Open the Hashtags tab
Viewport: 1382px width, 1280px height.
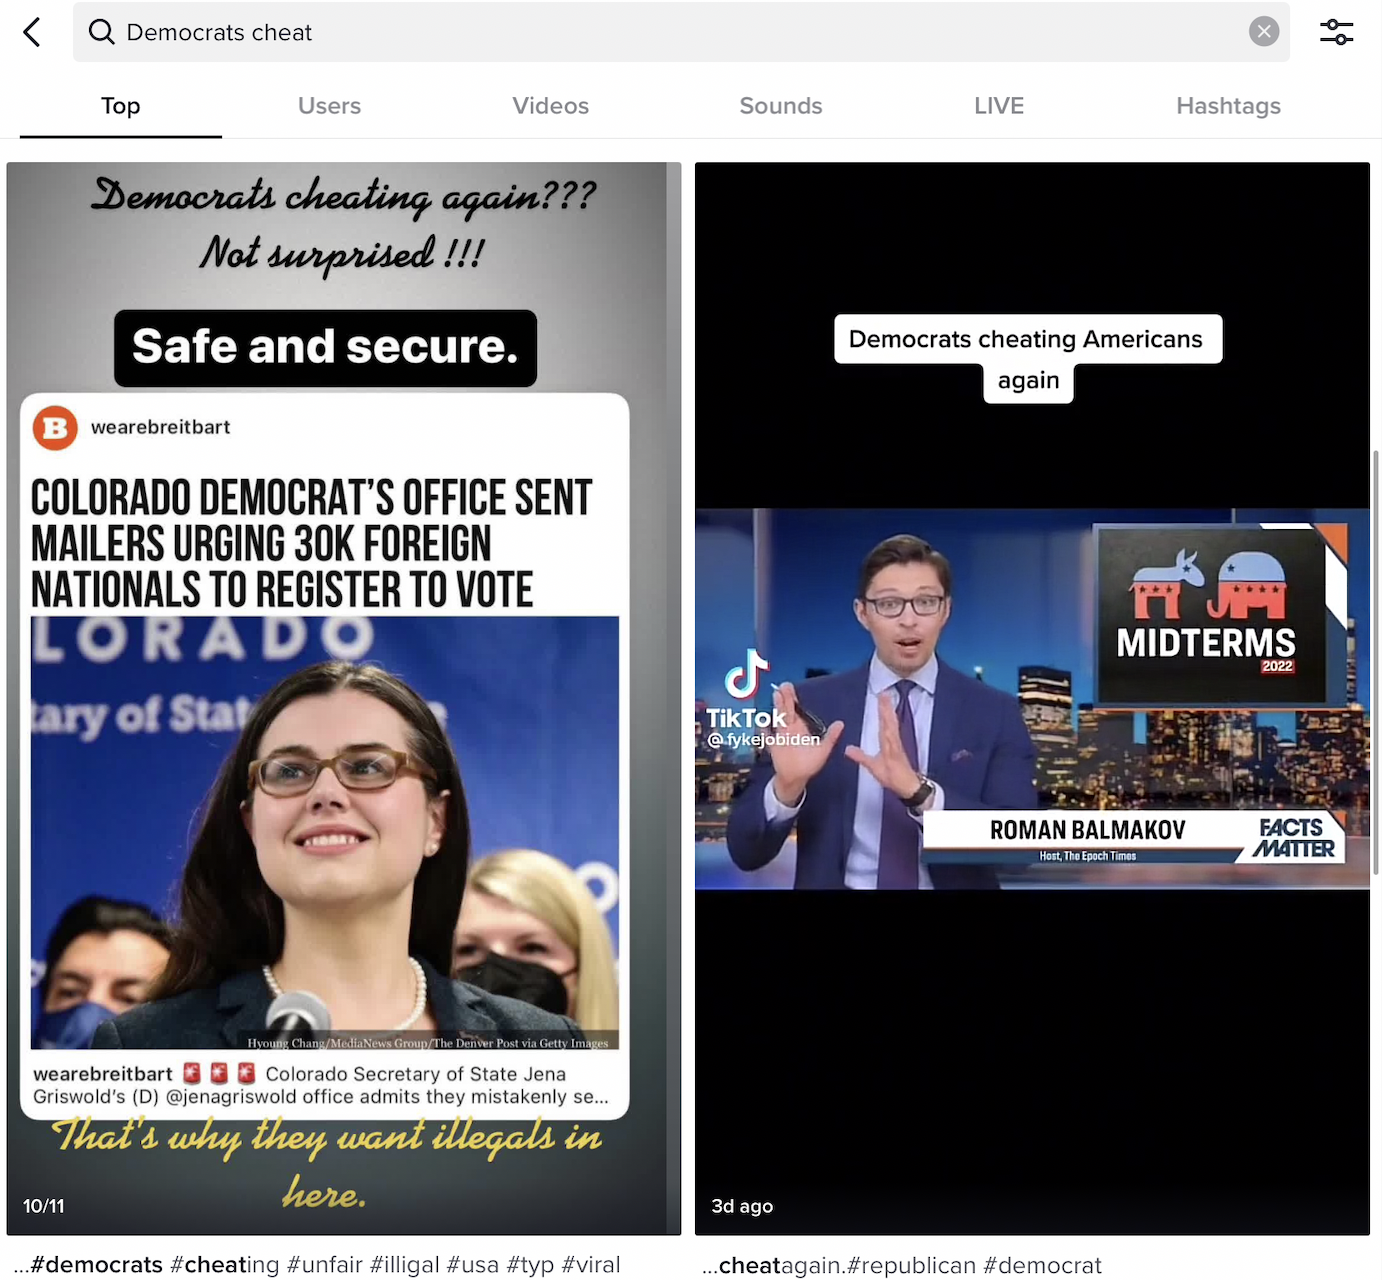(1228, 106)
